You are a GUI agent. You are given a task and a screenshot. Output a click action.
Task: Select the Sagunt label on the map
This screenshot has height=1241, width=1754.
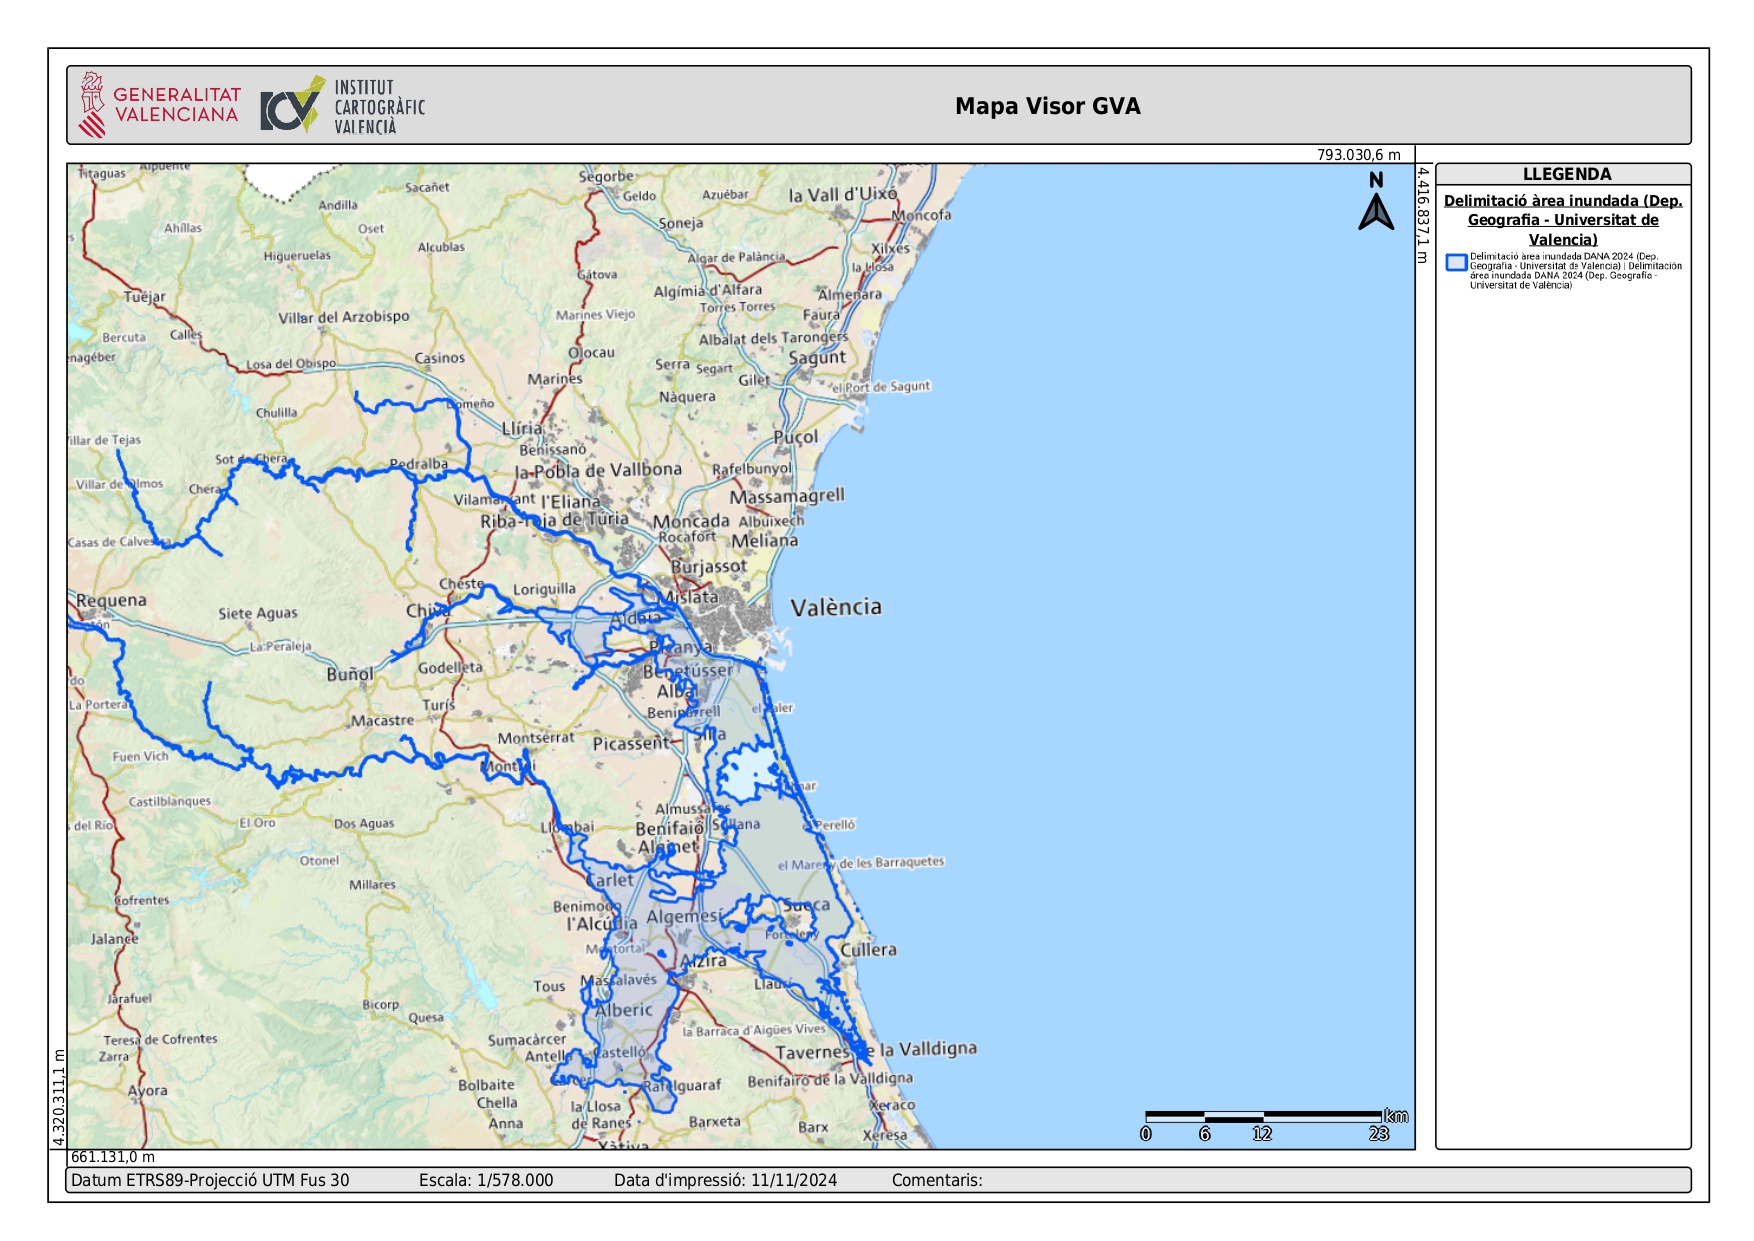pyautogui.click(x=817, y=358)
